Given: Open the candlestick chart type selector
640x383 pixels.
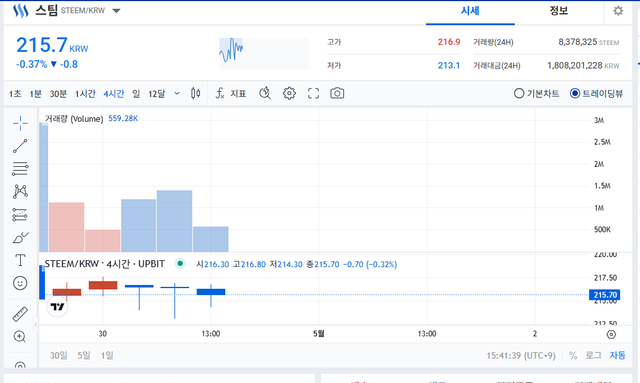Looking at the screenshot, I should [x=196, y=94].
